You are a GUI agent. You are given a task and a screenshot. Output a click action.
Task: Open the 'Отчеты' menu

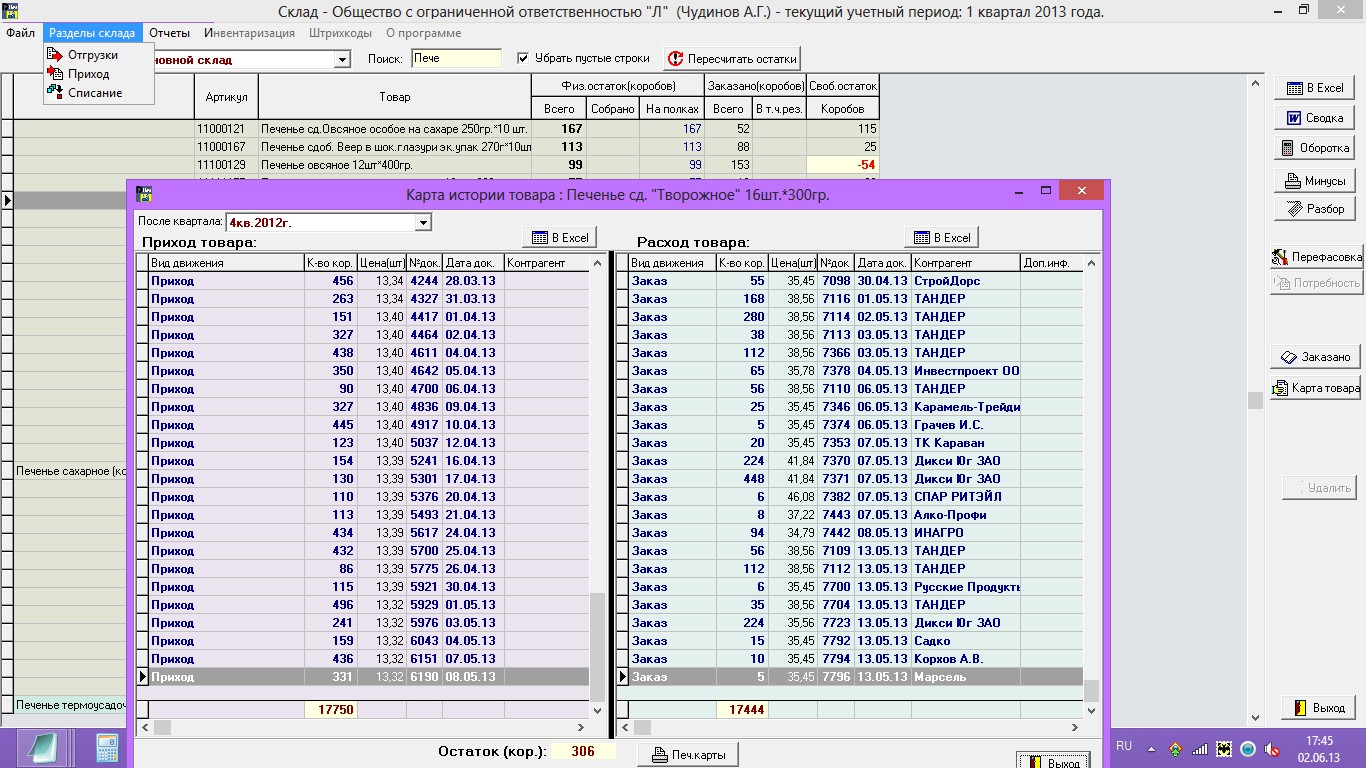click(169, 33)
